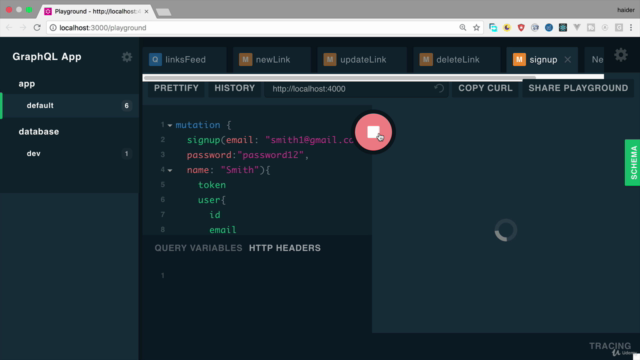Viewport: 640px width, 360px height.
Task: Open the SCHEMA side panel
Action: pos(633,162)
